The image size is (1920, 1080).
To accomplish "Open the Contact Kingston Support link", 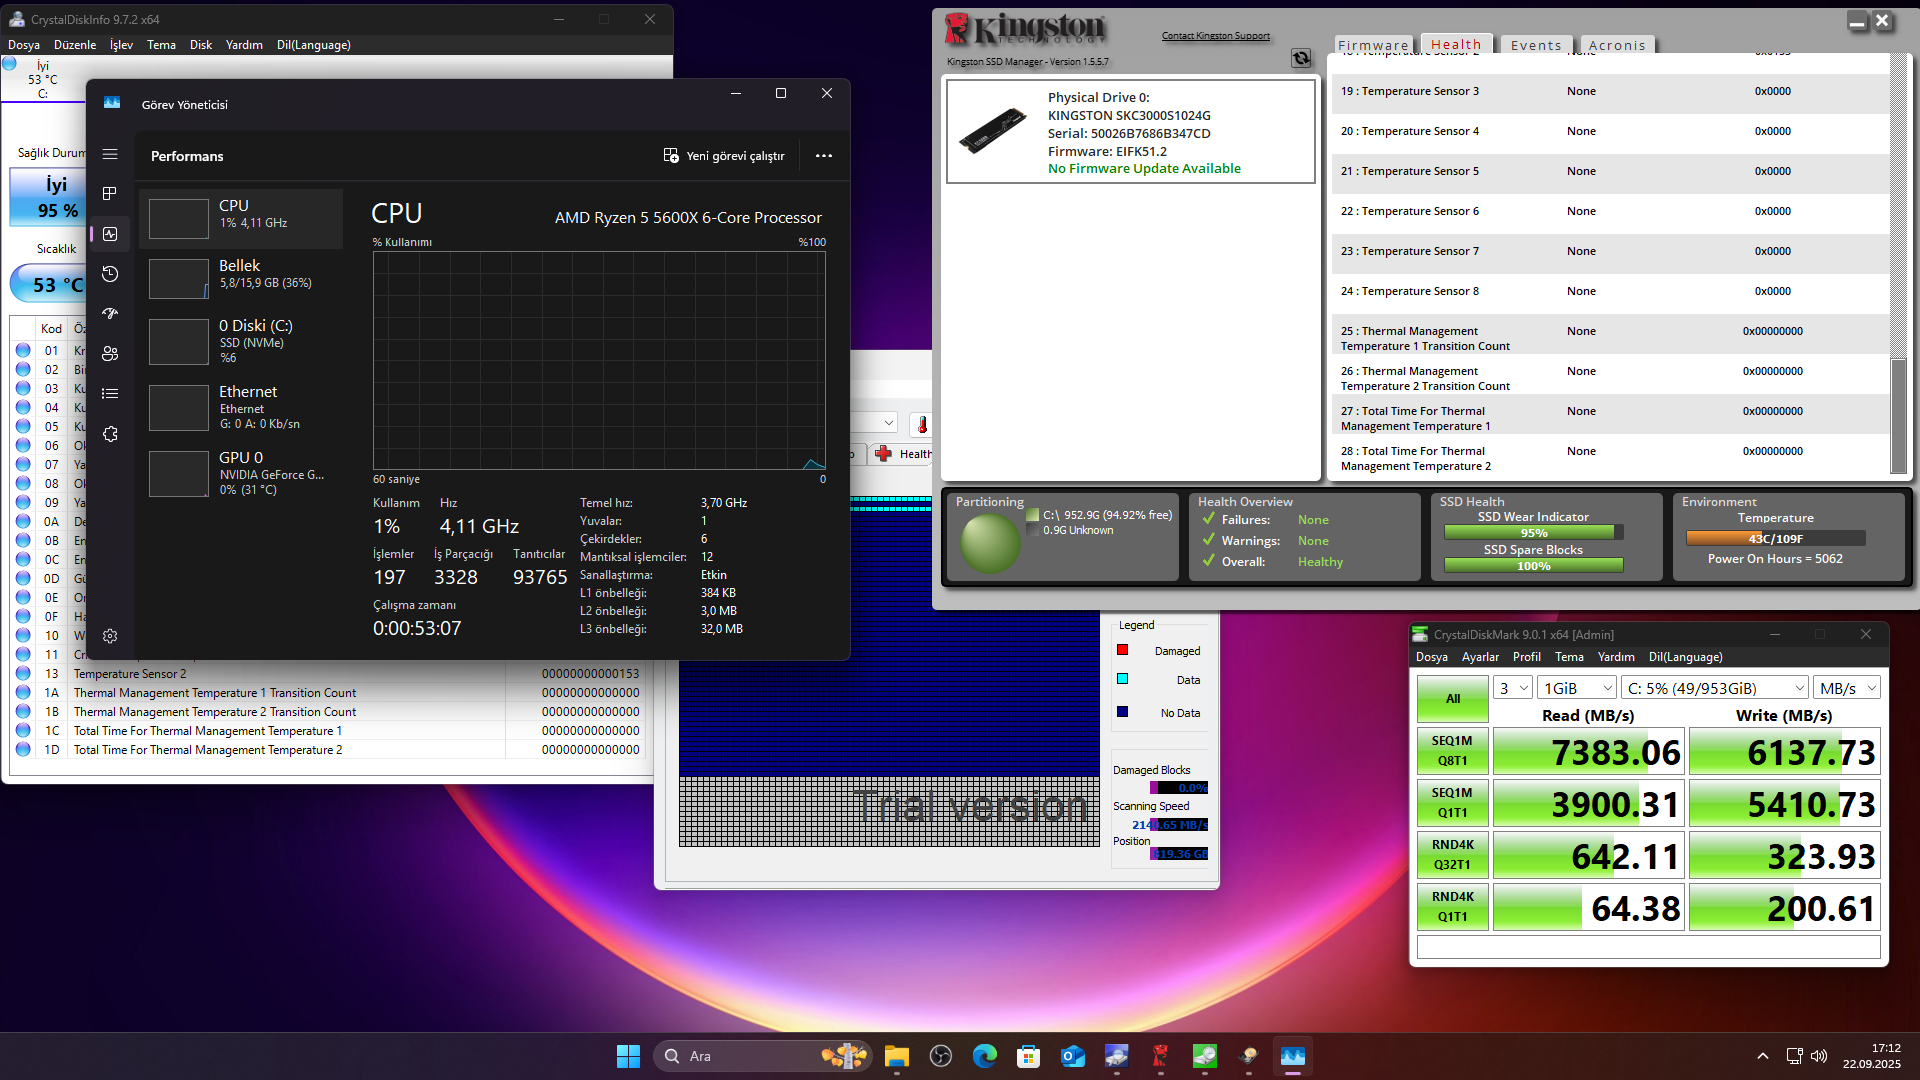I will tap(1216, 36).
